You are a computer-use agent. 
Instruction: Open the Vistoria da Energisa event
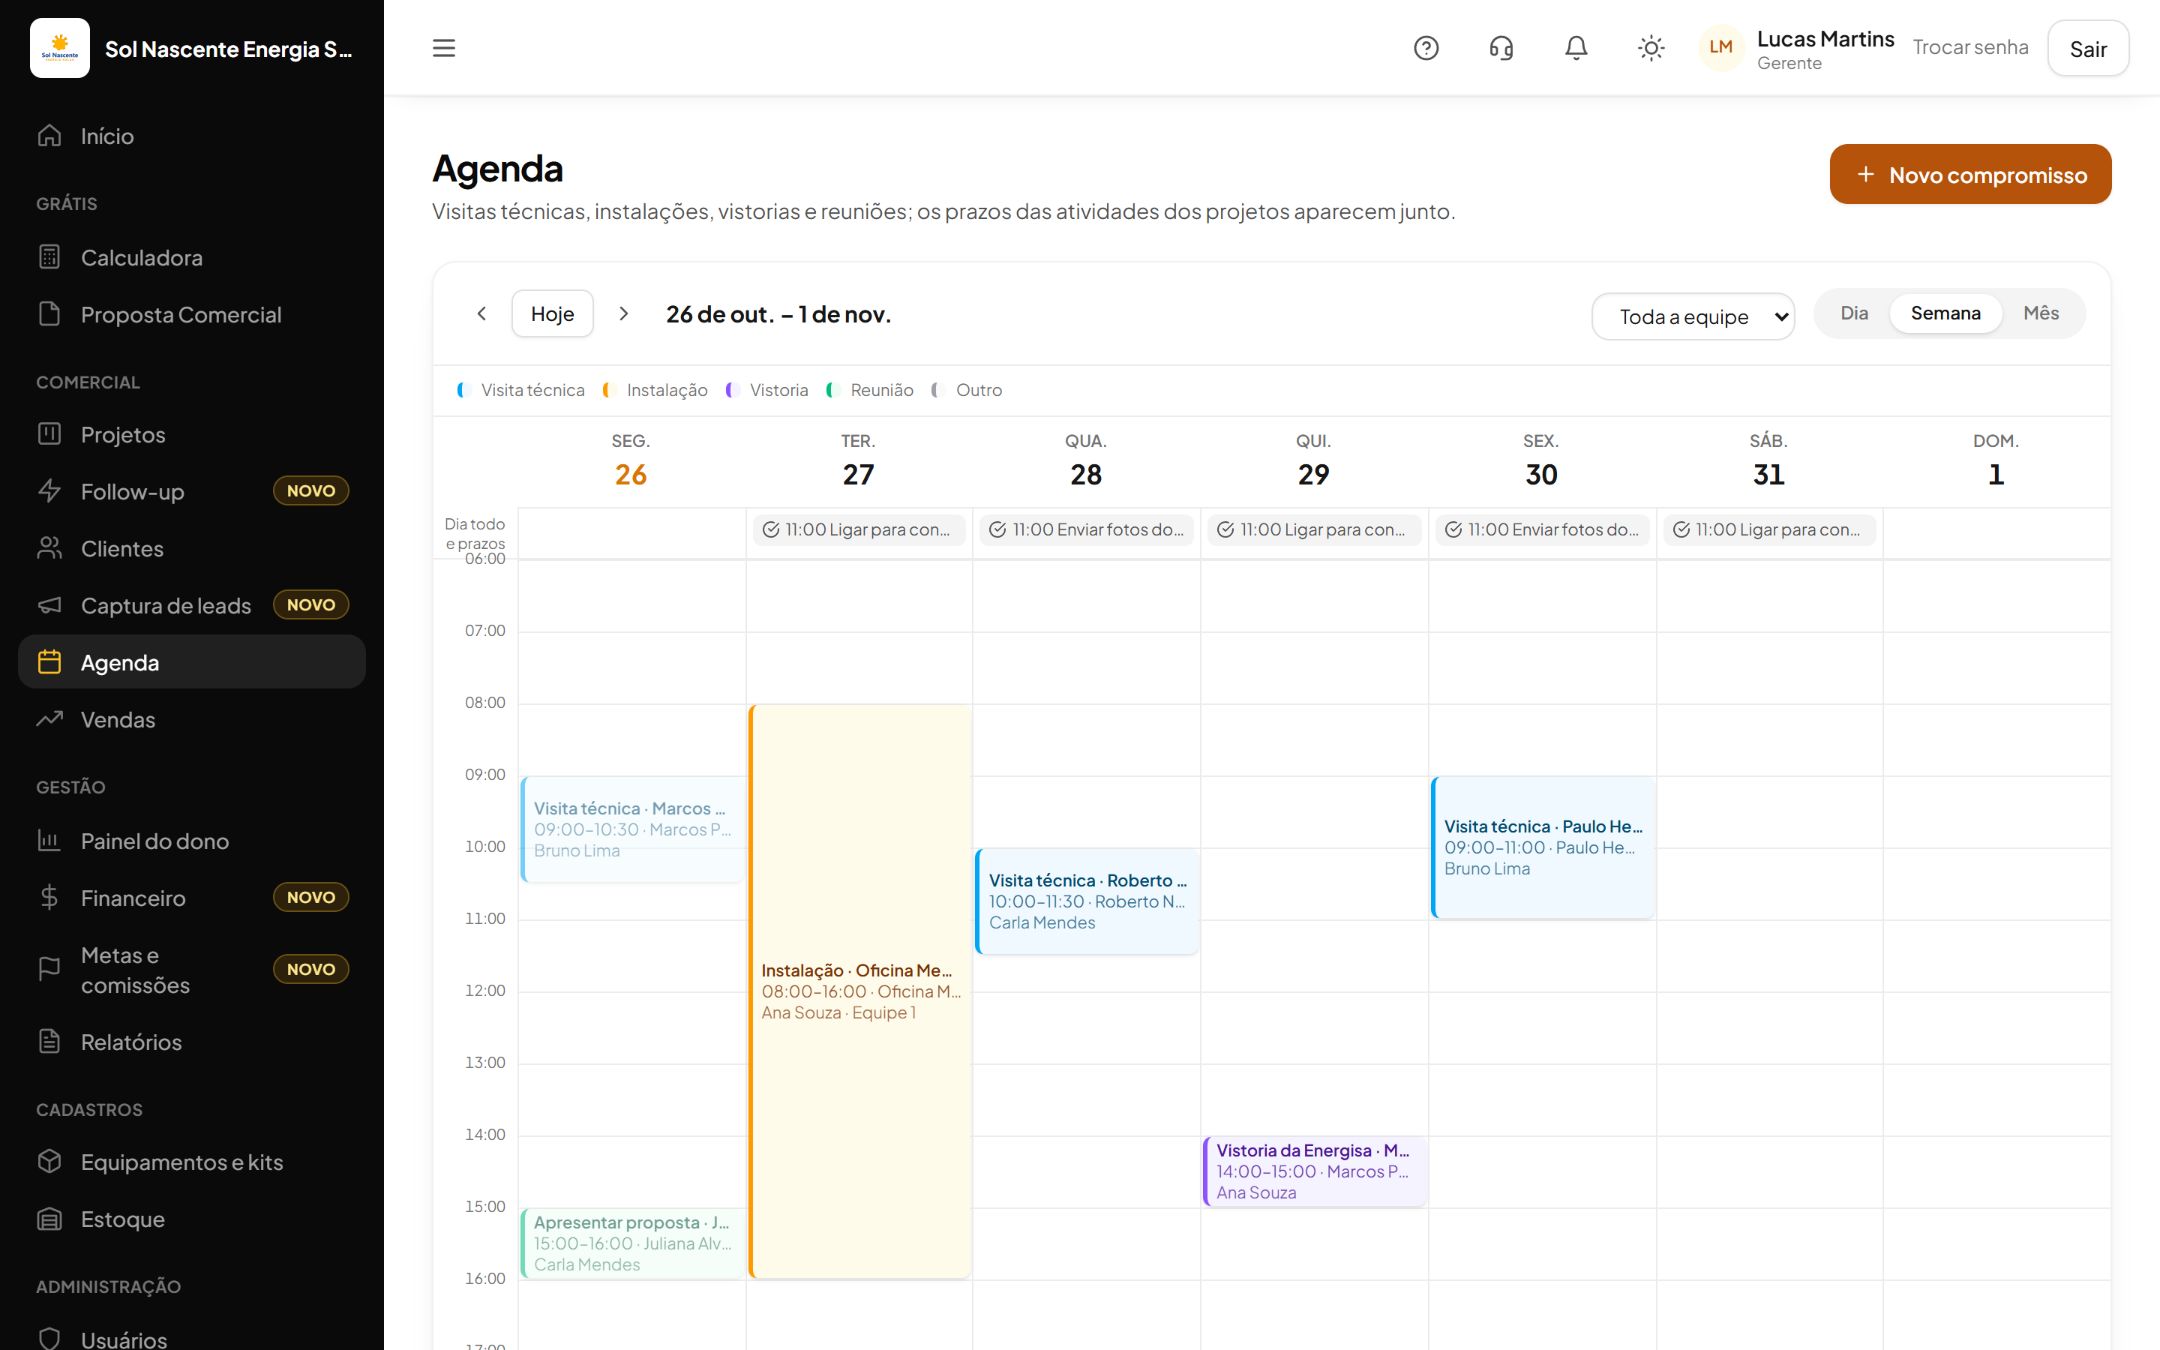pyautogui.click(x=1314, y=1171)
